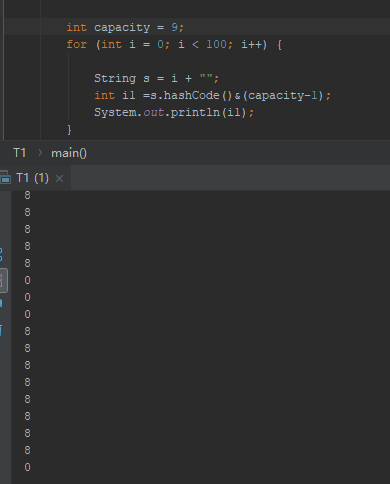Click the T1 breadcrumb item
The width and height of the screenshot is (390, 484).
19,153
